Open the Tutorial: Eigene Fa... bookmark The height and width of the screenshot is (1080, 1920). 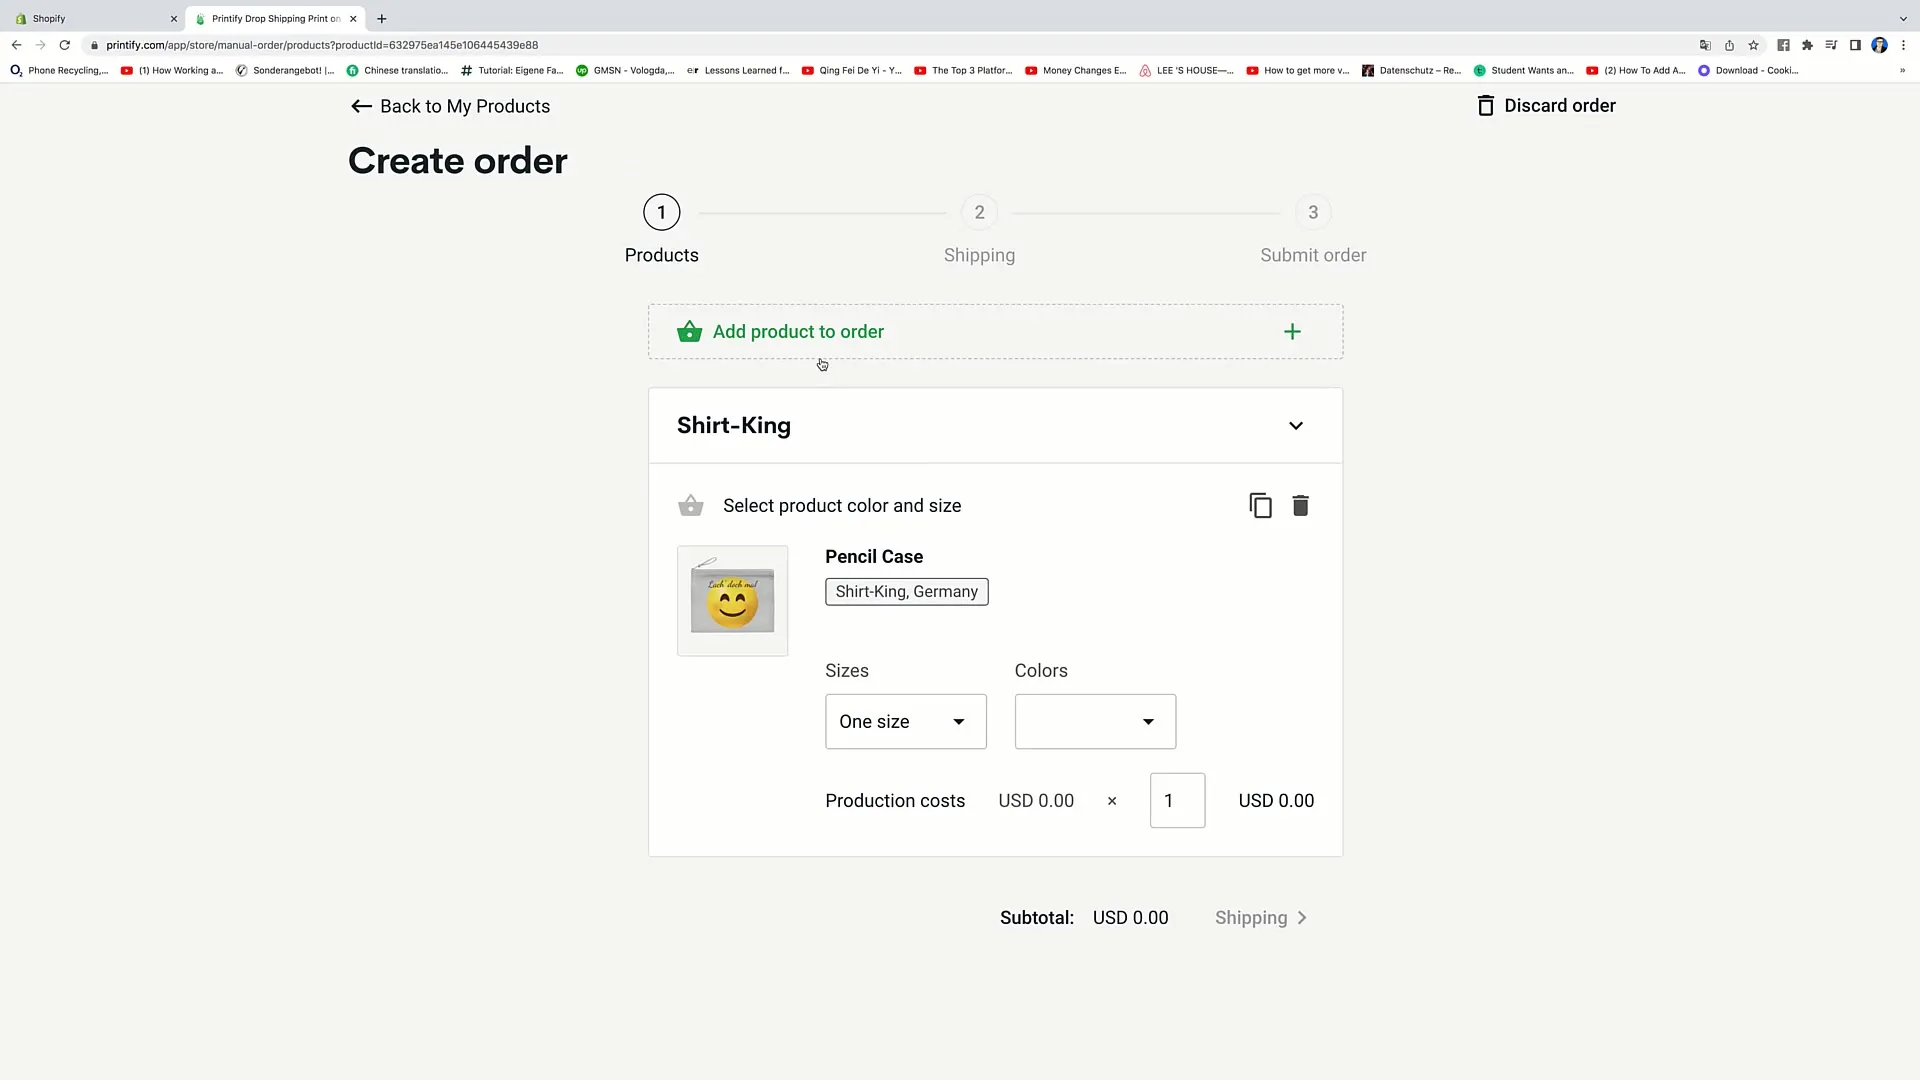click(512, 71)
